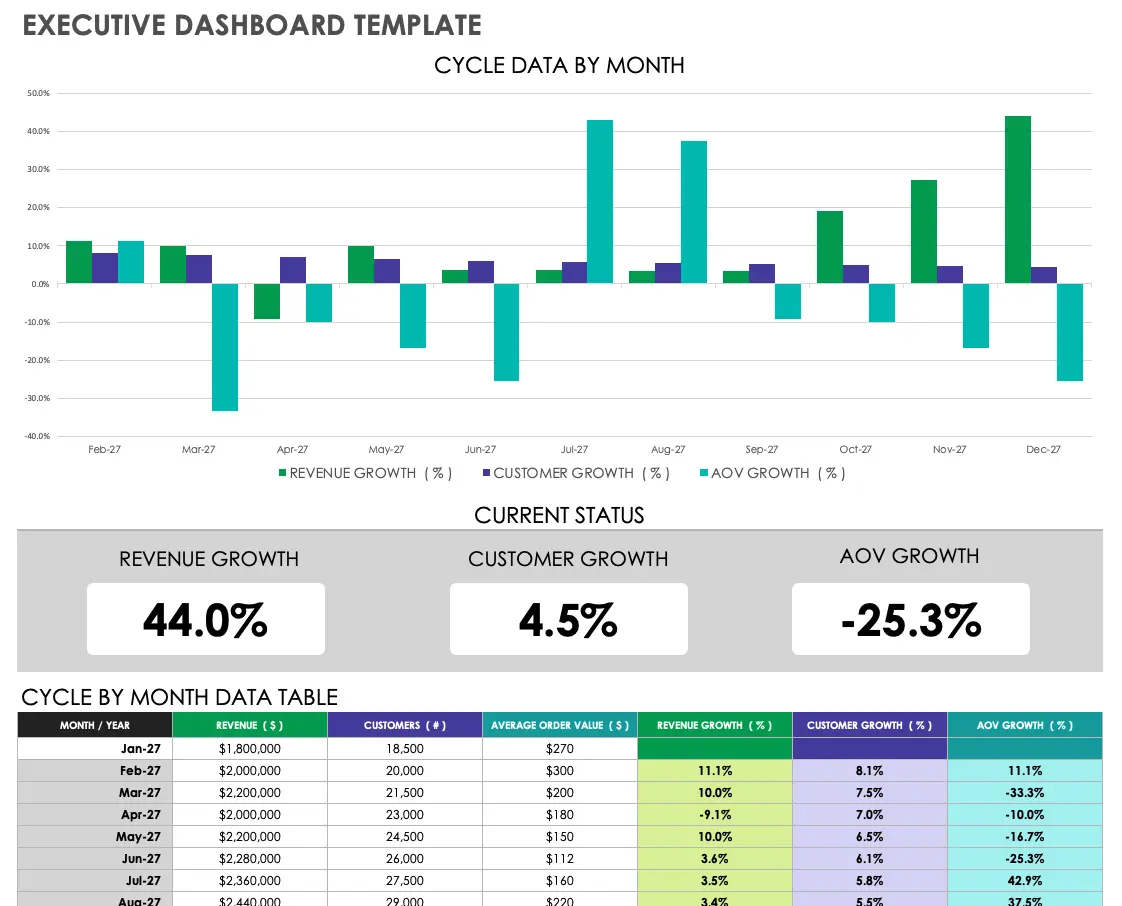Click the 44.0% revenue growth status box
The width and height of the screenshot is (1122, 906).
(205, 618)
